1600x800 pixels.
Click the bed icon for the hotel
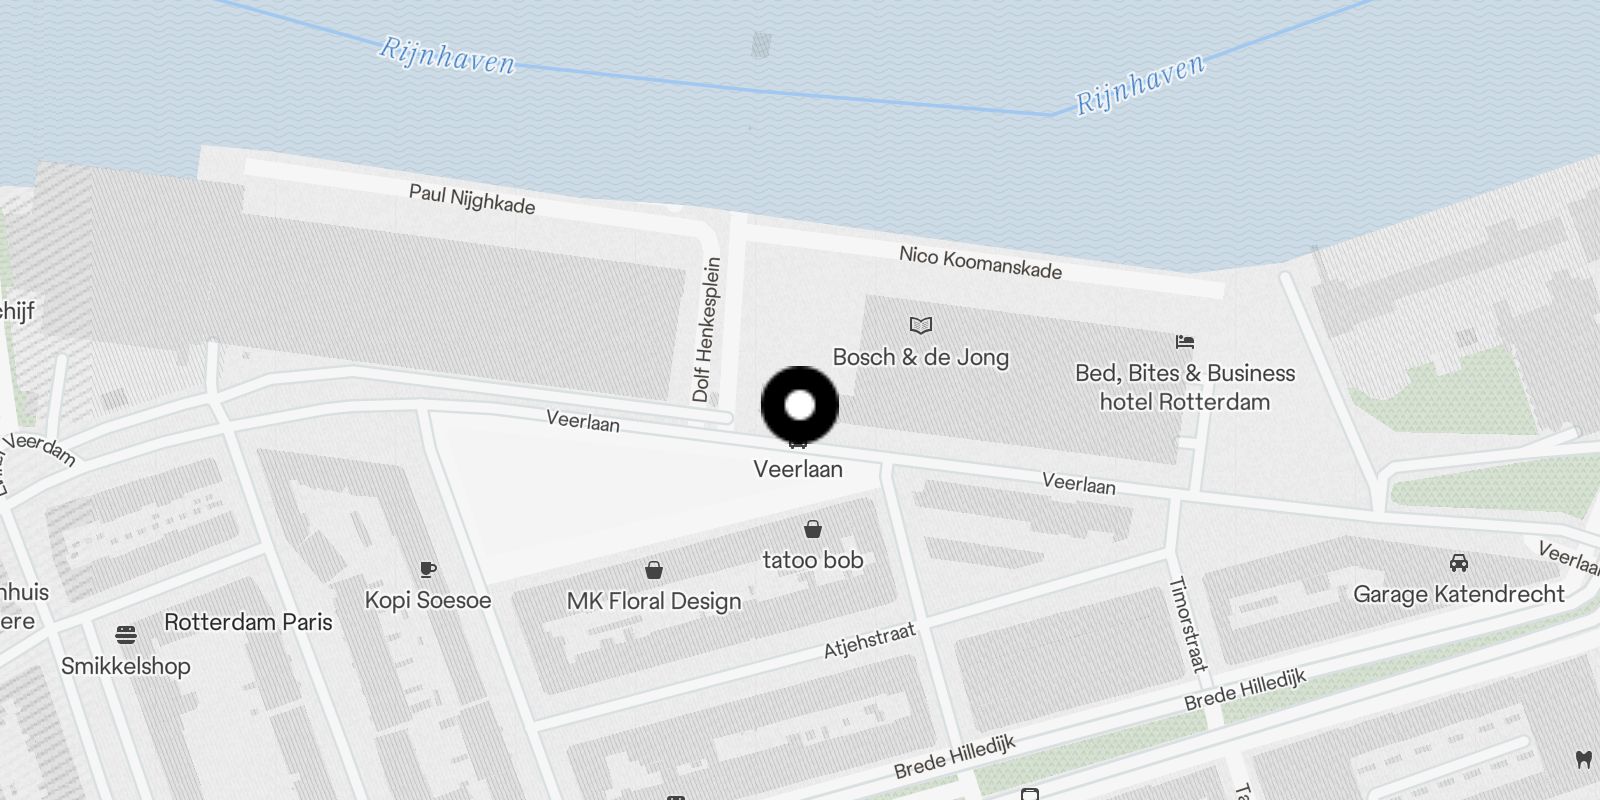click(x=1185, y=342)
